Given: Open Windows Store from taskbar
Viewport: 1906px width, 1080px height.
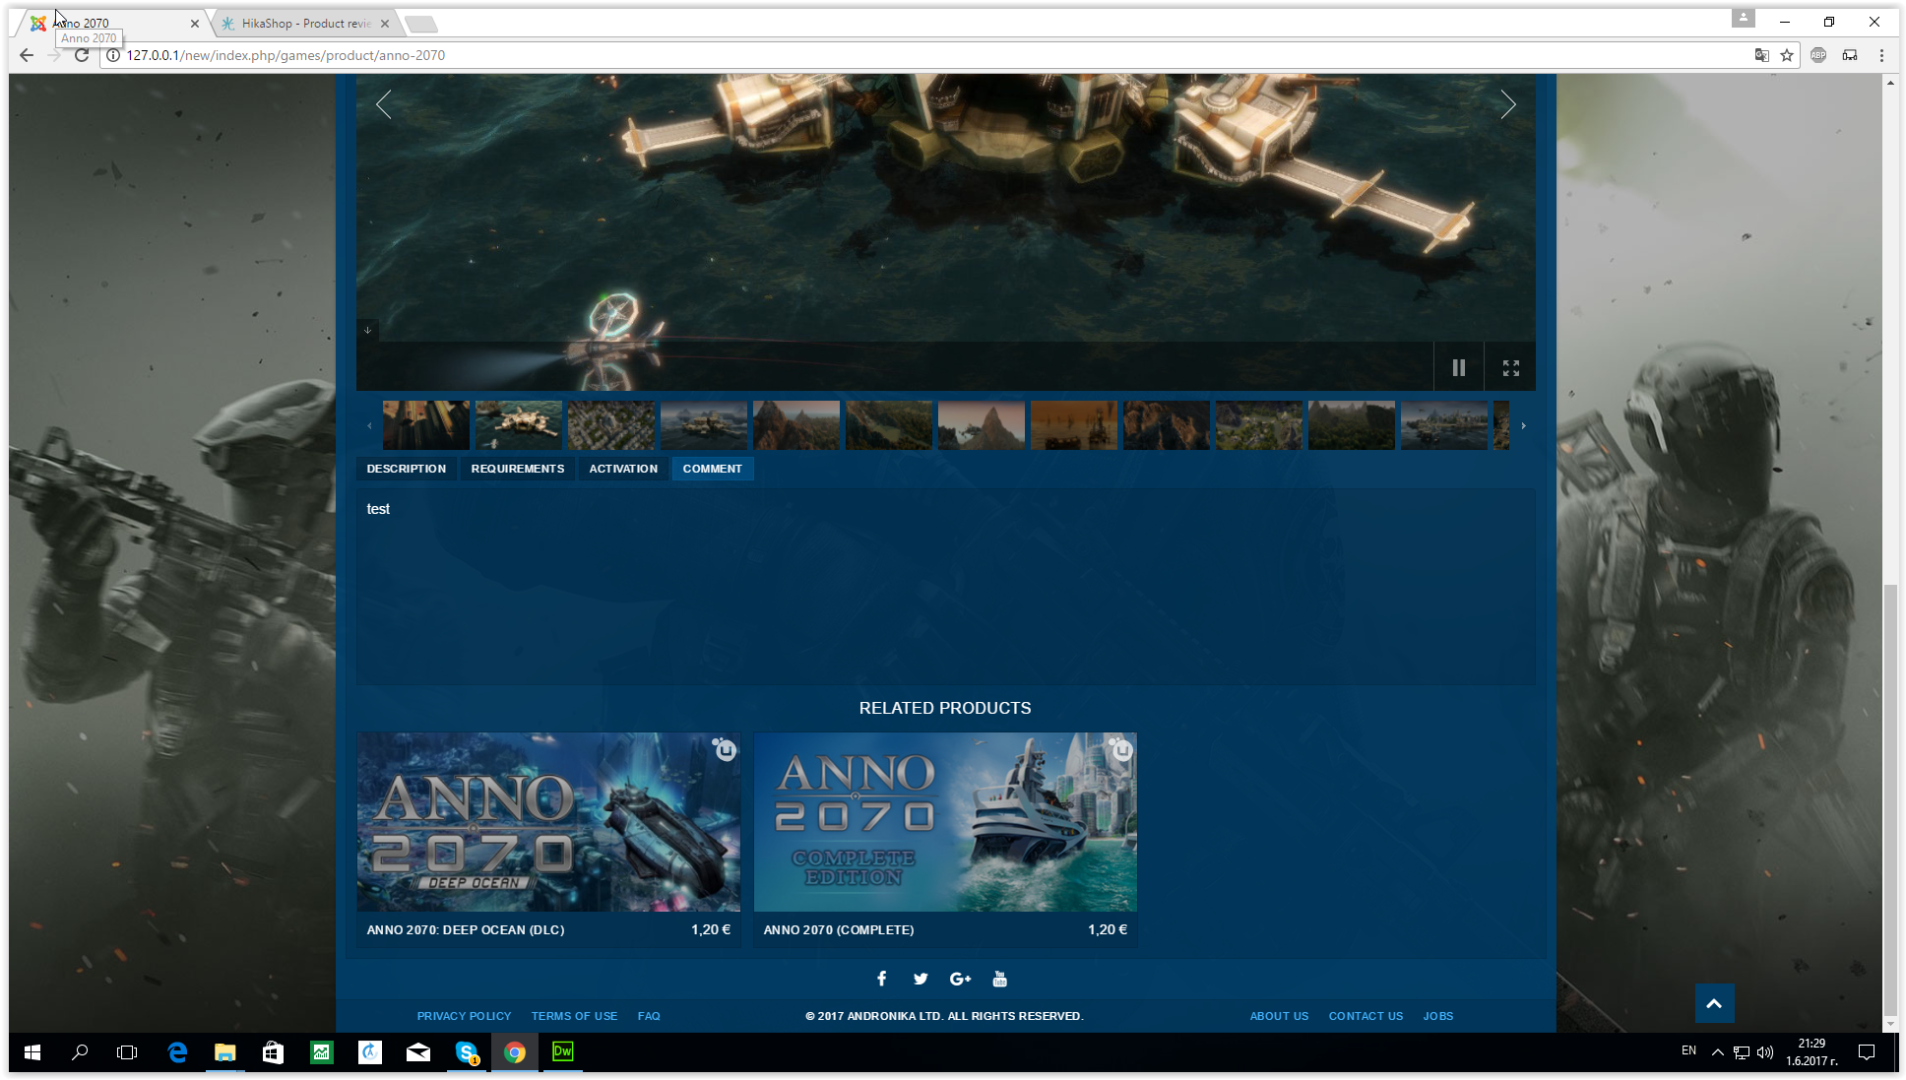Looking at the screenshot, I should point(273,1052).
